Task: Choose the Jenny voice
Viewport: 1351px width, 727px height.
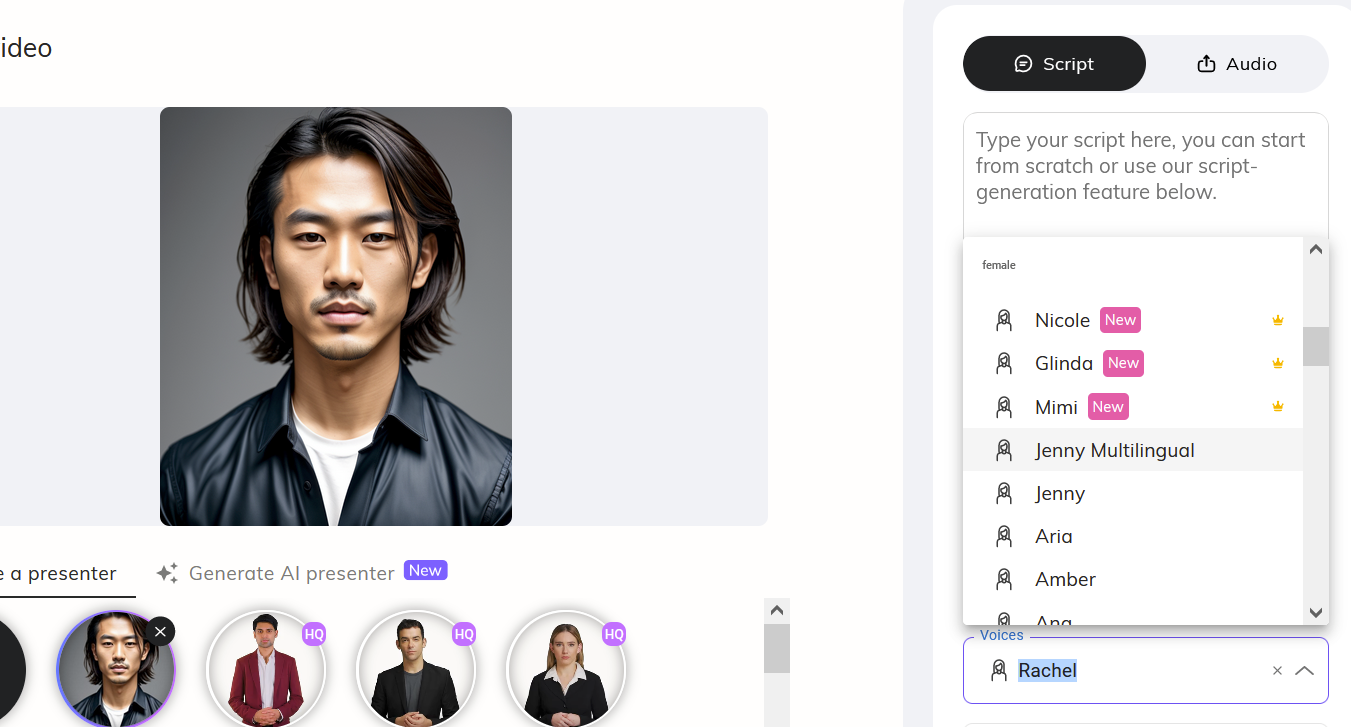Action: click(x=1133, y=493)
